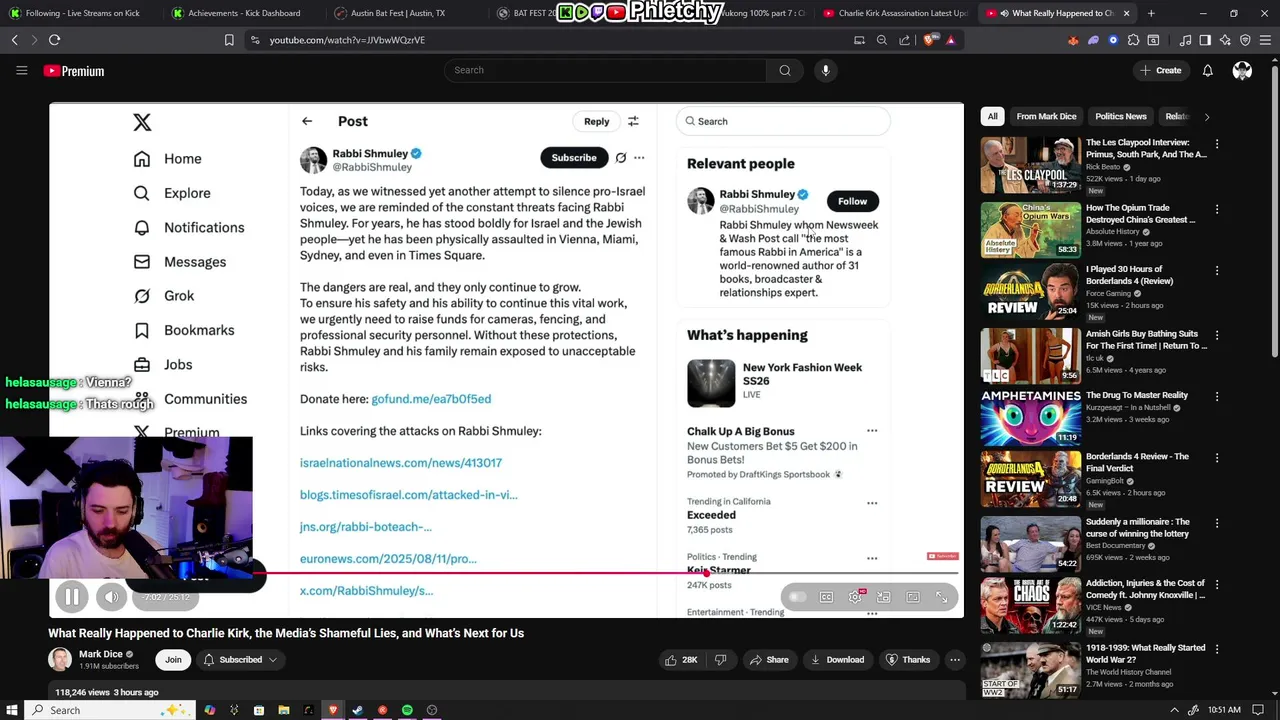Viewport: 1280px width, 720px height.
Task: Click the address bar URL
Action: (x=347, y=40)
